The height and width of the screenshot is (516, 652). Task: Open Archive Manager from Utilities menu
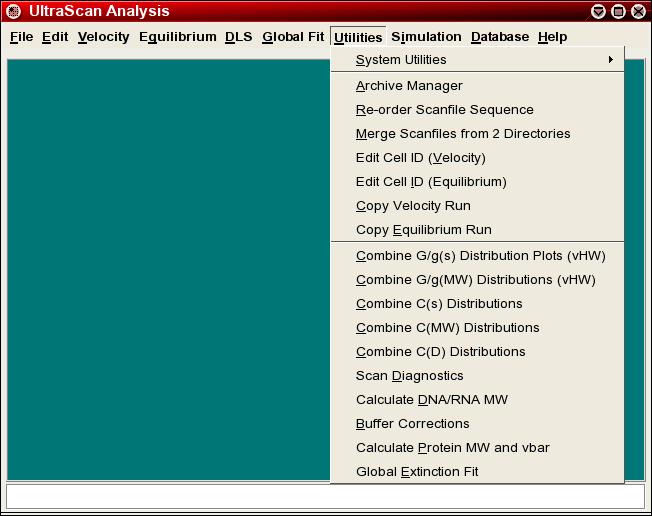point(409,86)
